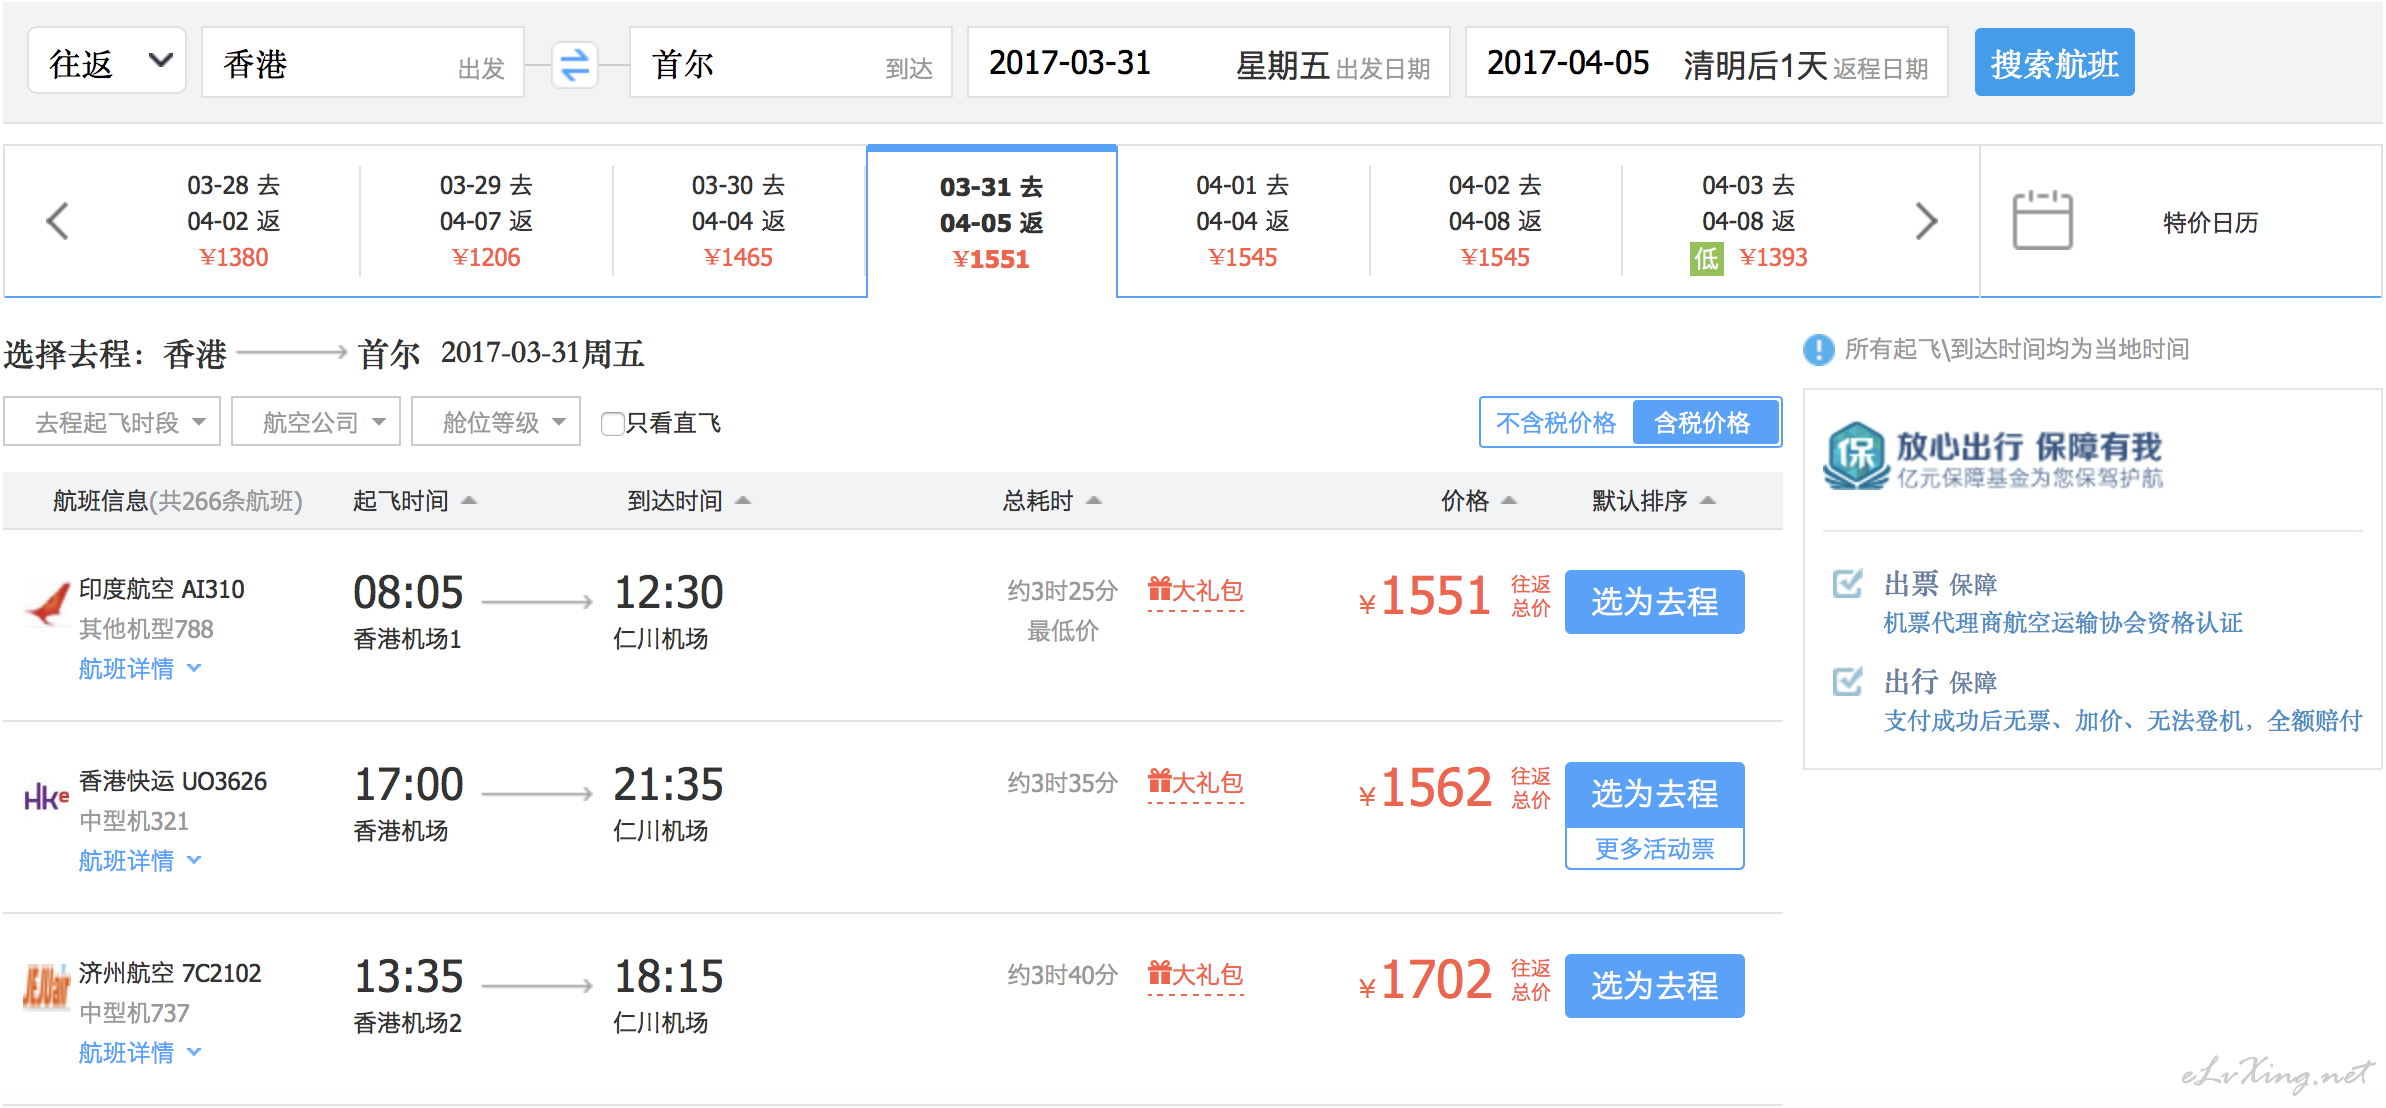Sort by 起飞时间 arrow
The image size is (2386, 1108).
tap(469, 500)
